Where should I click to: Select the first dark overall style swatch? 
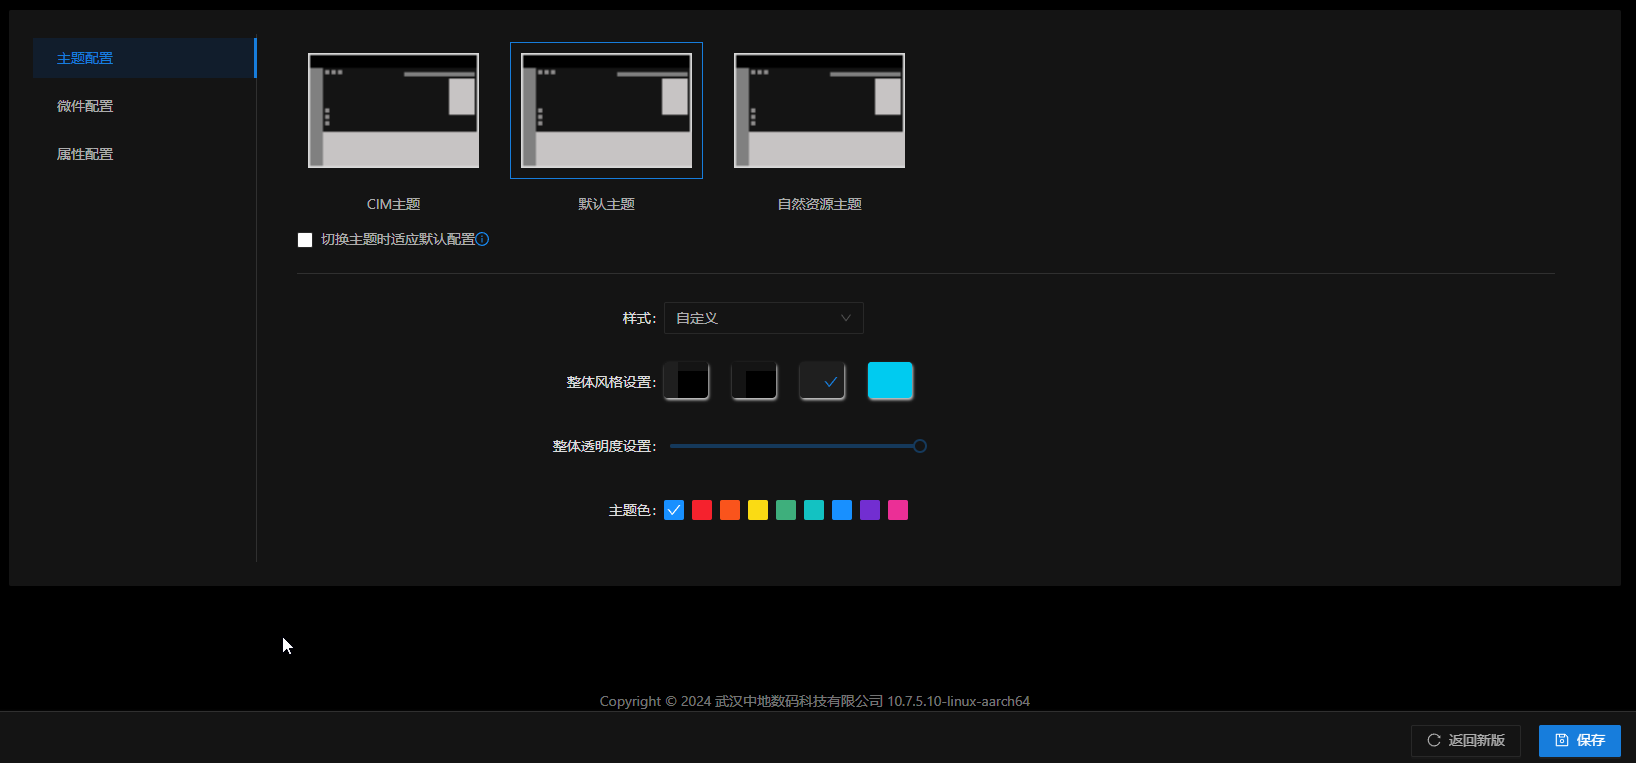[x=686, y=381]
